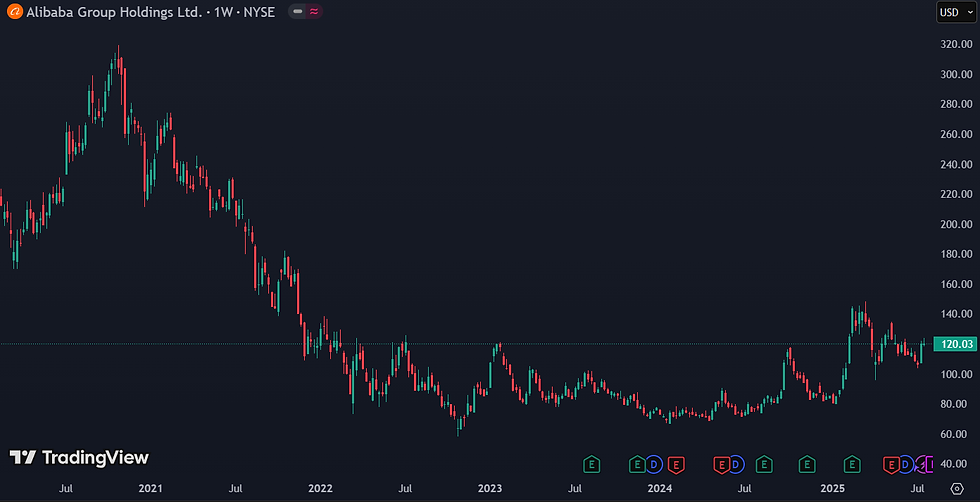Click green earnings marker in late 2024

click(x=807, y=464)
